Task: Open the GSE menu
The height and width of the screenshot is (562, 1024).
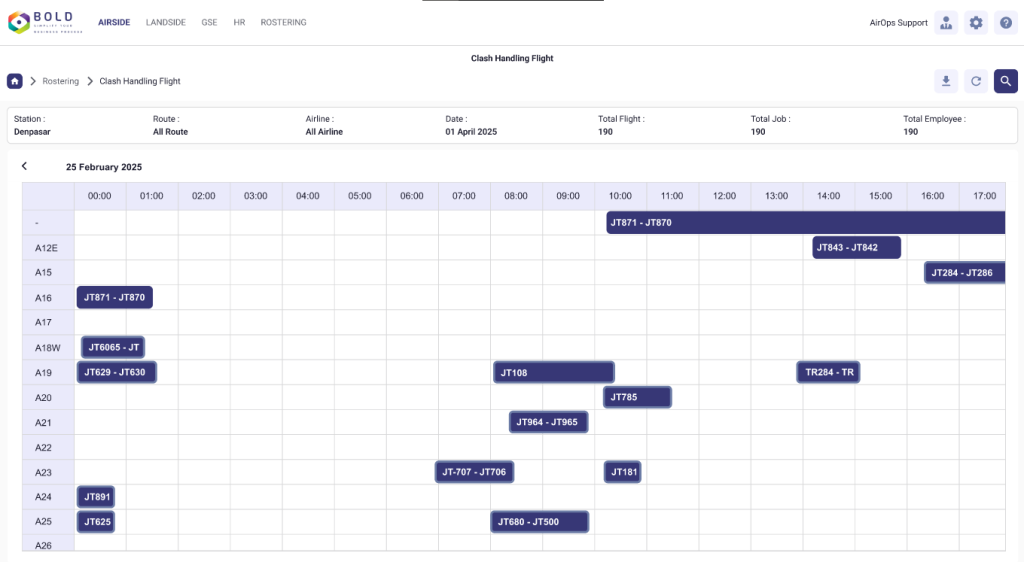Action: [209, 22]
